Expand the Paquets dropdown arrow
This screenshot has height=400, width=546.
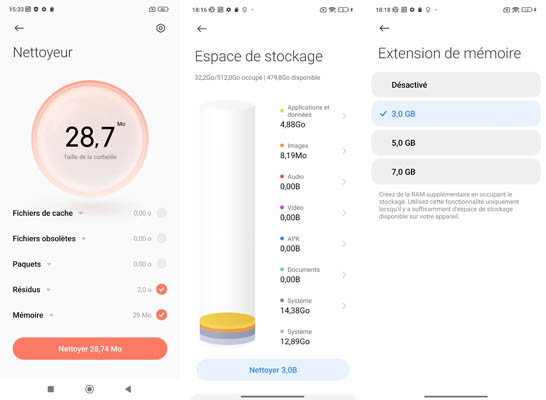[x=49, y=264]
